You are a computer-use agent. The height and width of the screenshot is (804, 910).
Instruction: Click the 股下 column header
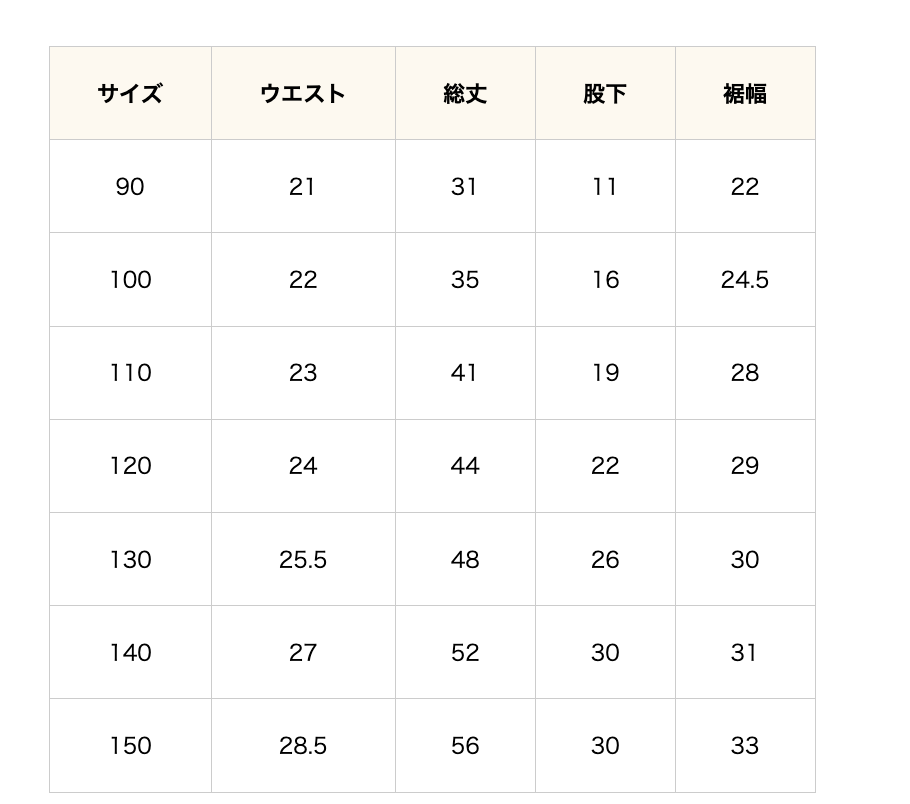click(605, 94)
